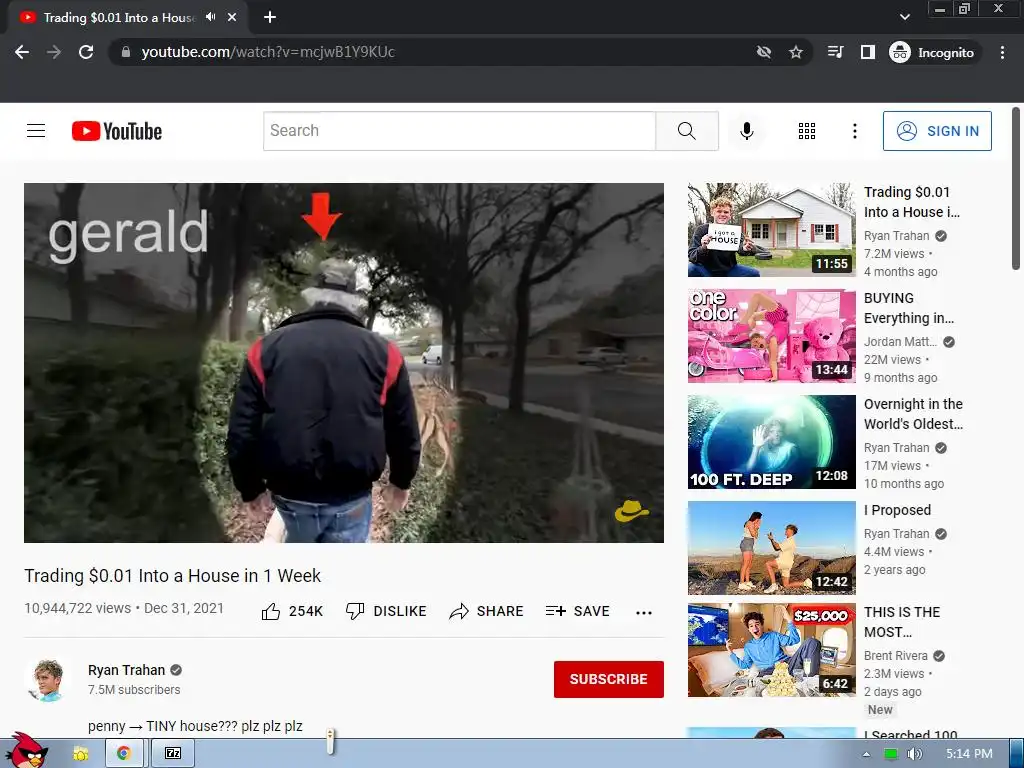Screen dimensions: 1024x768
Task: Open I Proposed video thumbnail
Action: click(x=771, y=547)
